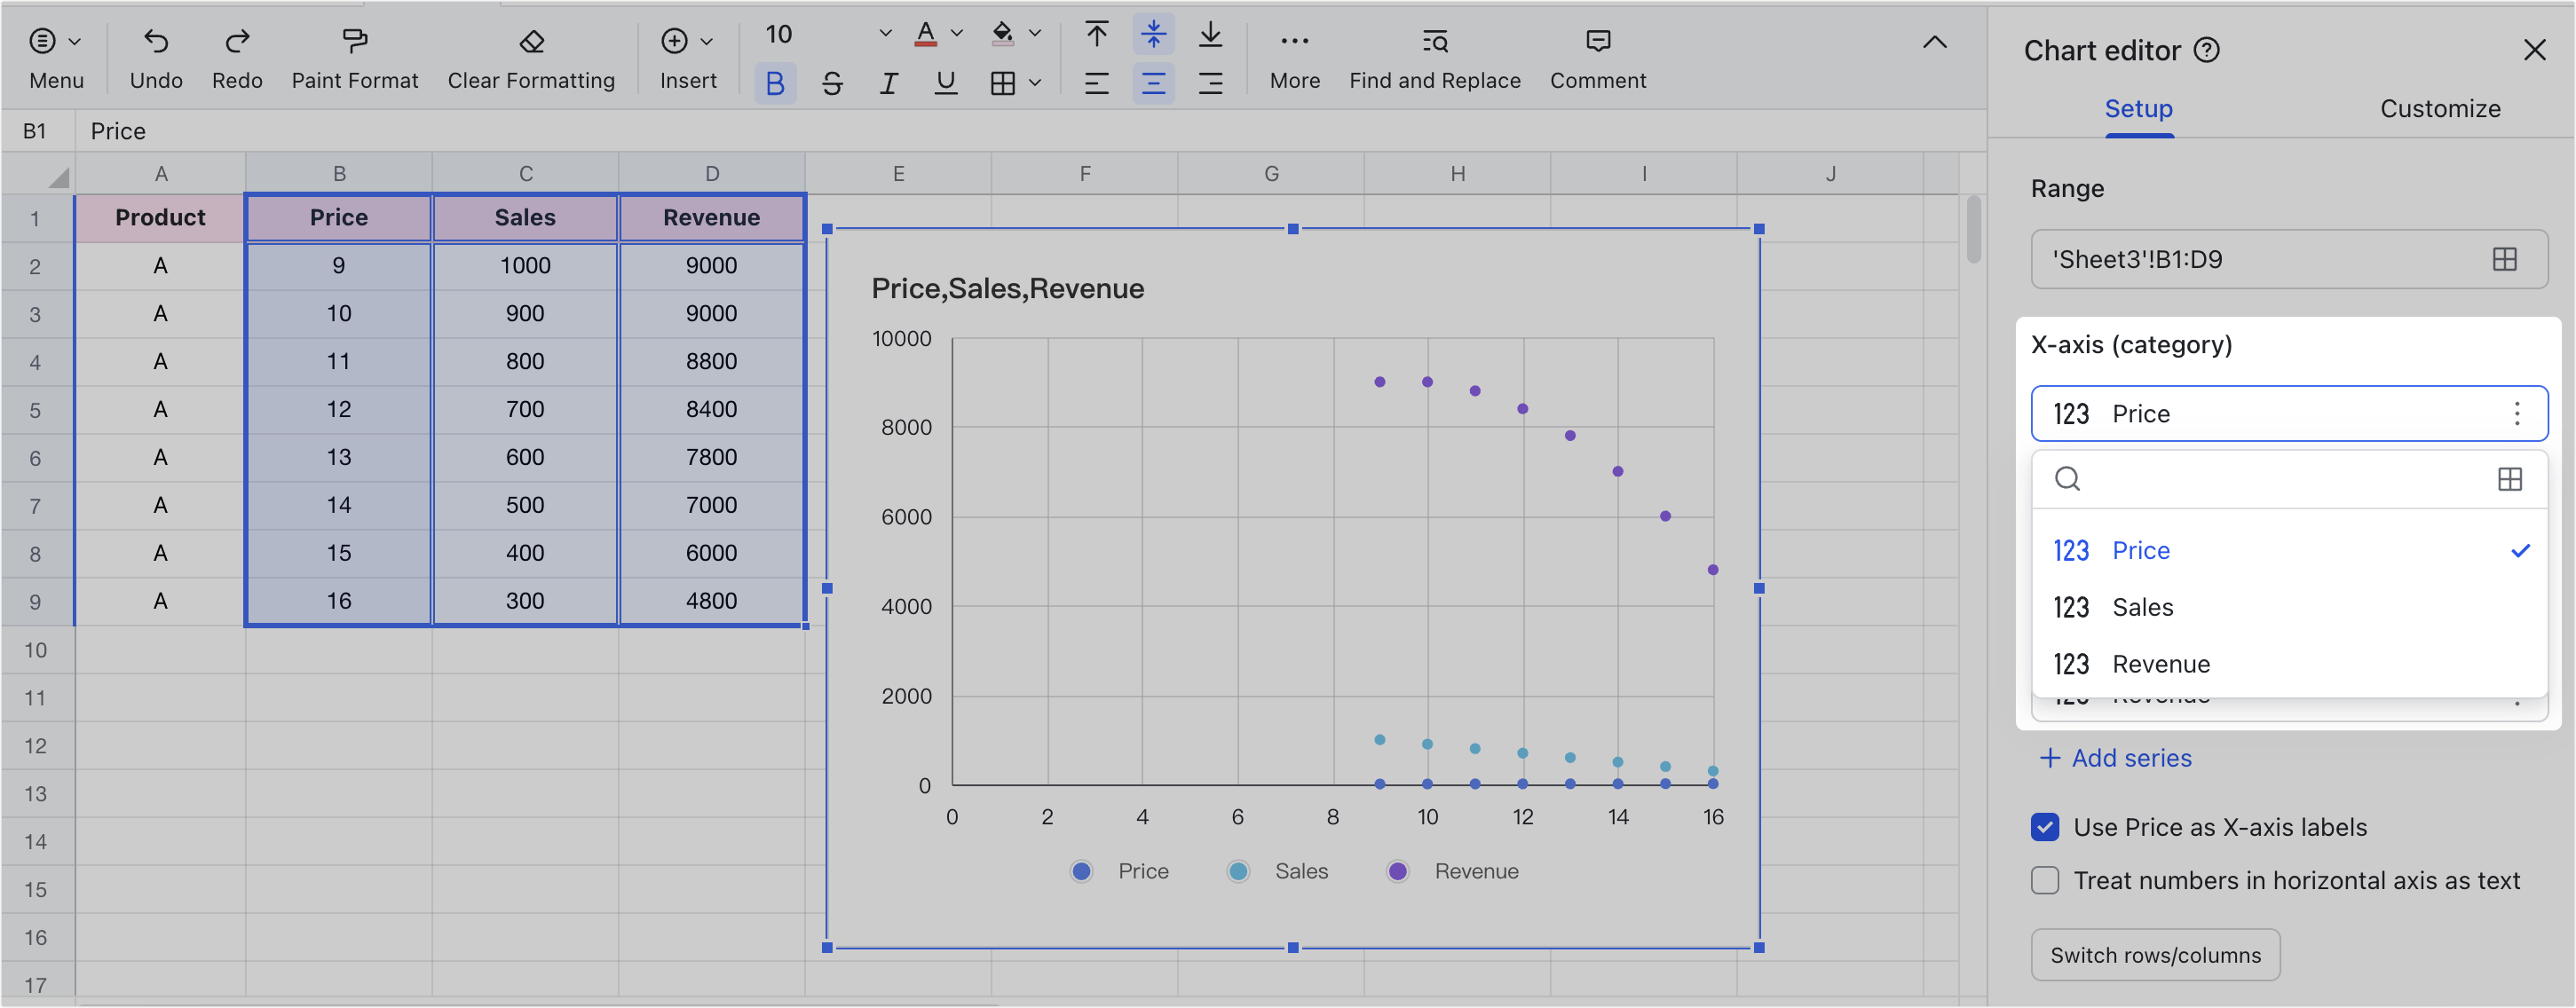Expand the border style options
This screenshot has height=1008, width=2576.
pyautogui.click(x=1036, y=83)
